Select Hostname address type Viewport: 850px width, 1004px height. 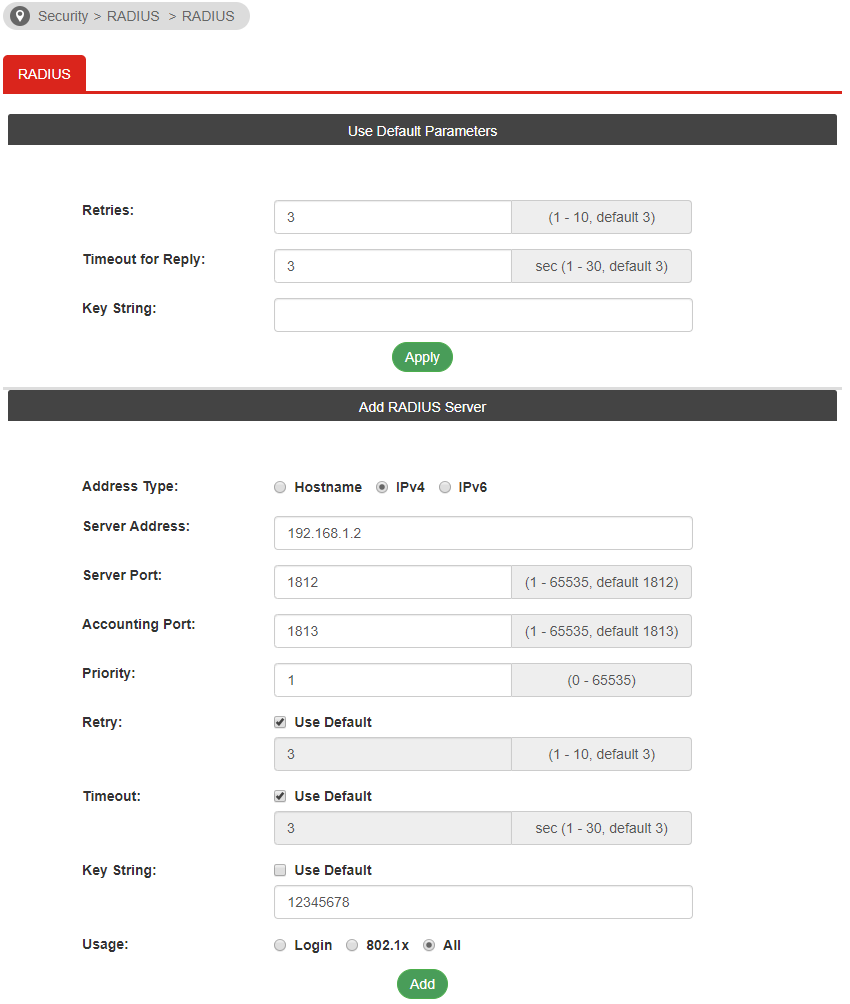pos(280,487)
